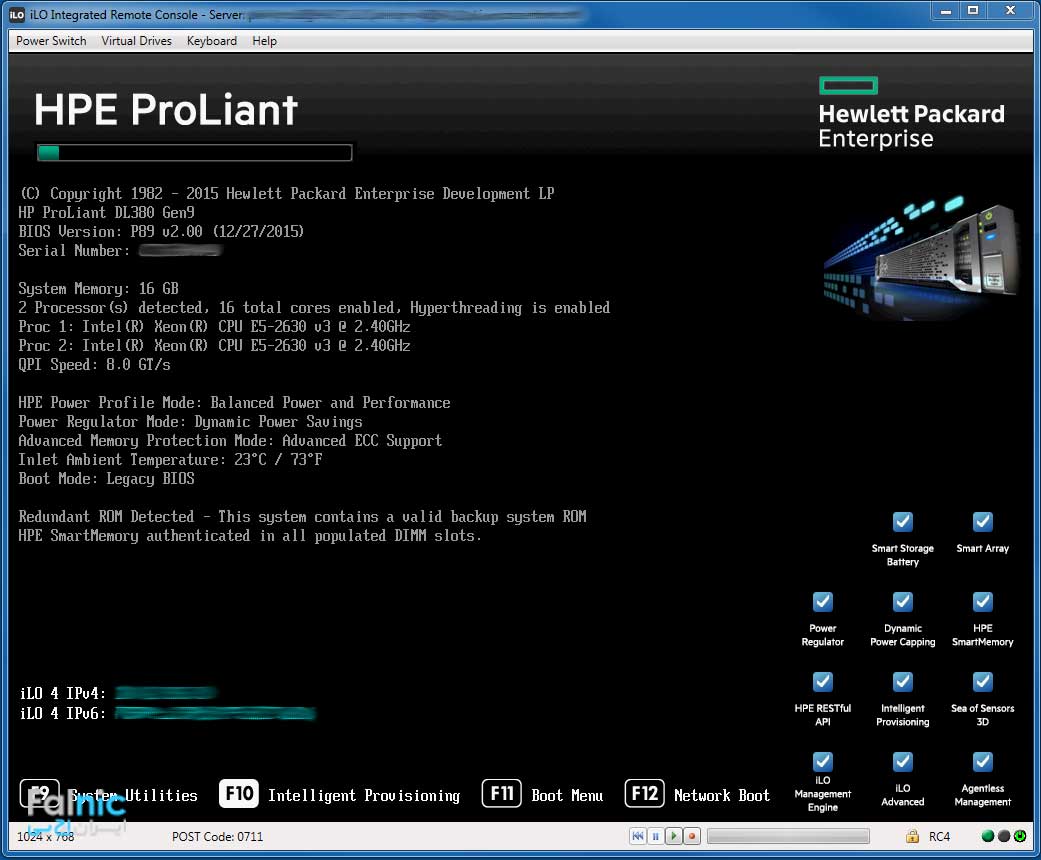Open the Virtual Drives menu

[x=137, y=41]
